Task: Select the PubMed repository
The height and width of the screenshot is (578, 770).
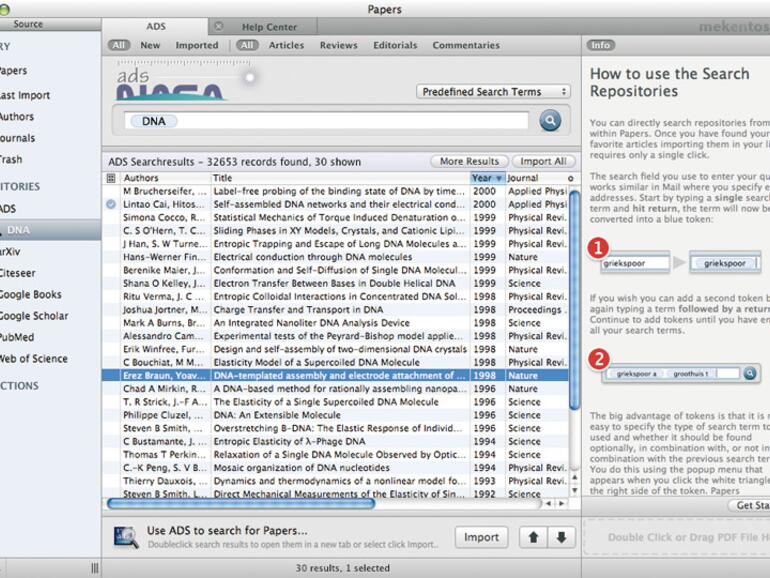Action: tap(17, 337)
